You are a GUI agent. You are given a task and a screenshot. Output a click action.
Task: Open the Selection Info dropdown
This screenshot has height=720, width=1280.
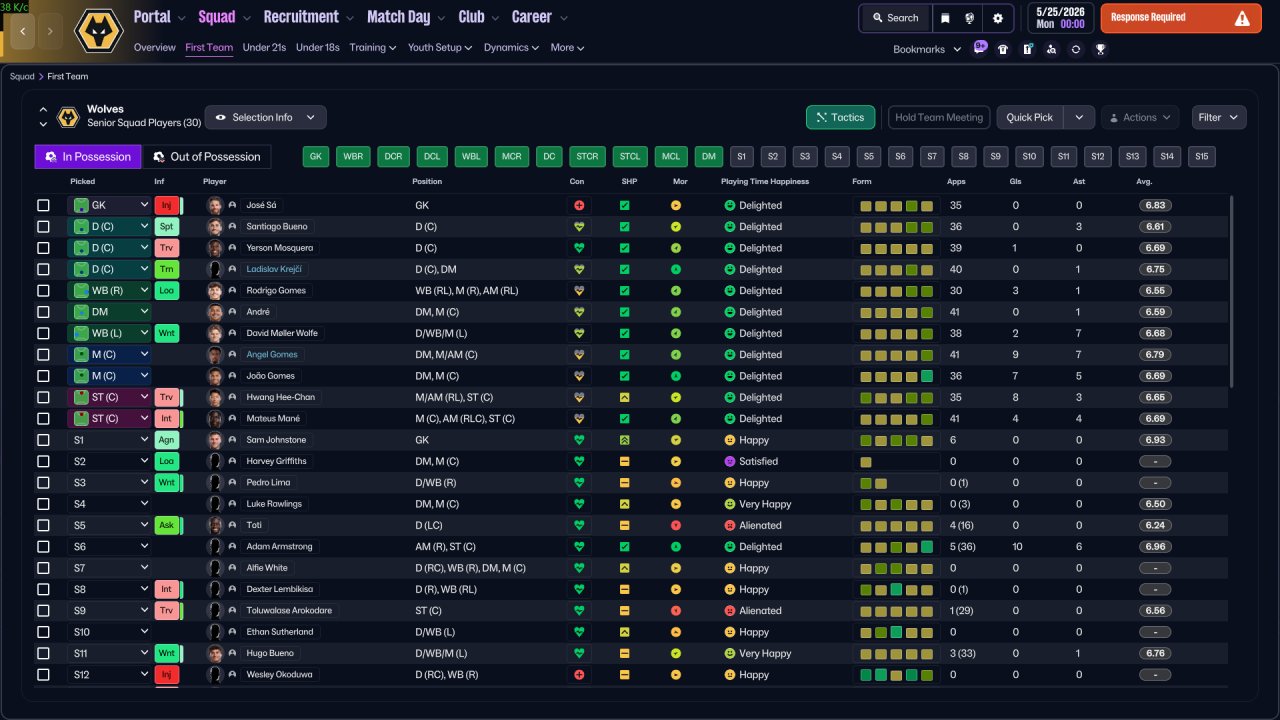point(265,117)
